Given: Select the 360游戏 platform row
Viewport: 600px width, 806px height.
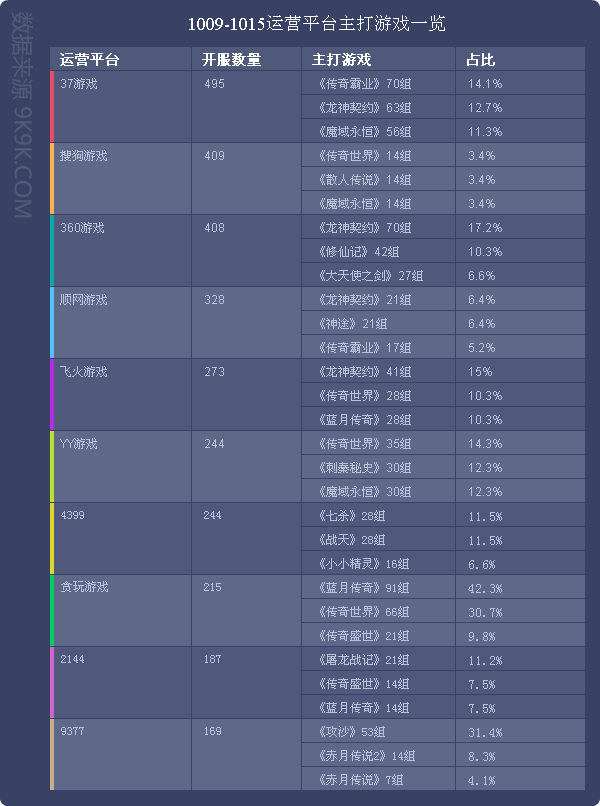Looking at the screenshot, I should coord(82,228).
